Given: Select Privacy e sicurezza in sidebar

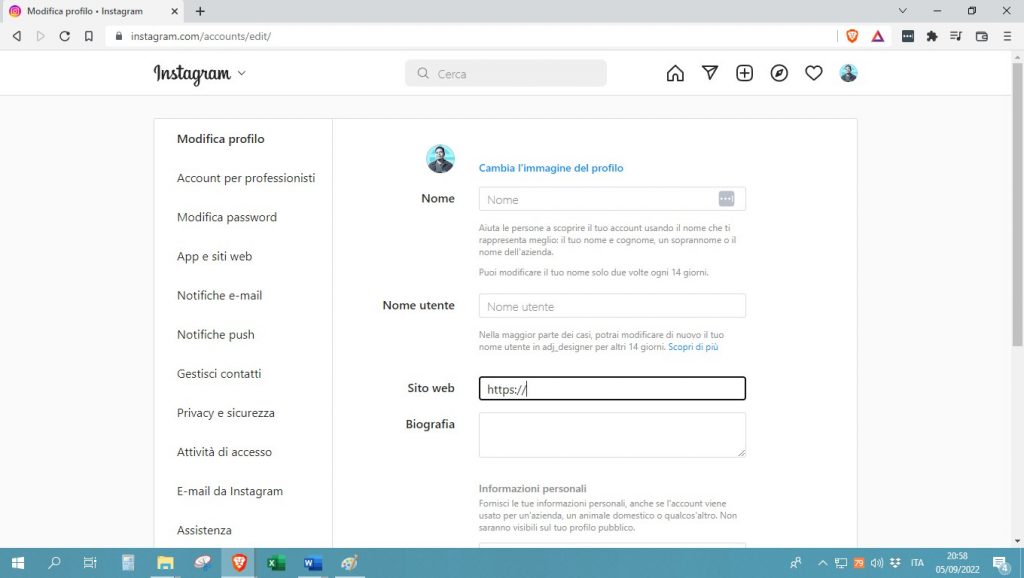Looking at the screenshot, I should pyautogui.click(x=226, y=413).
